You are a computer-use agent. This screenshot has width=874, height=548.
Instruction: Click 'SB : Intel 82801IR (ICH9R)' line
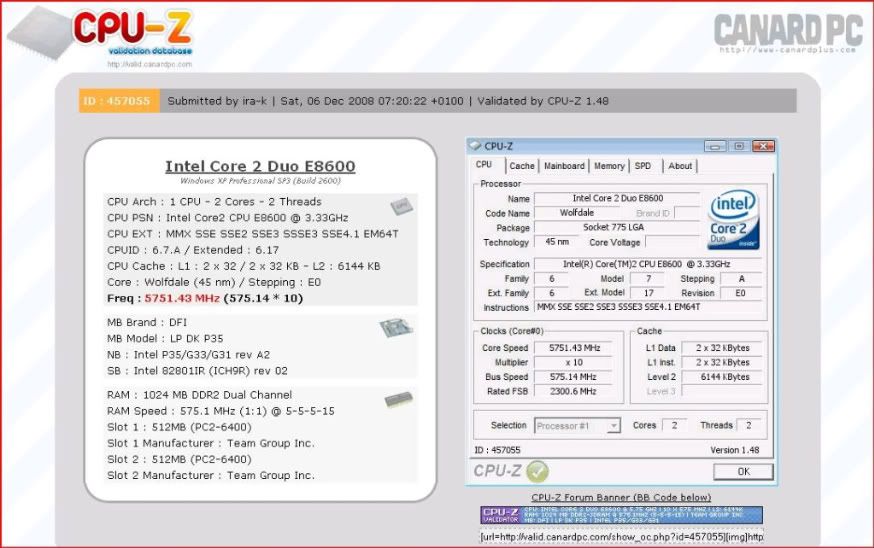197,371
